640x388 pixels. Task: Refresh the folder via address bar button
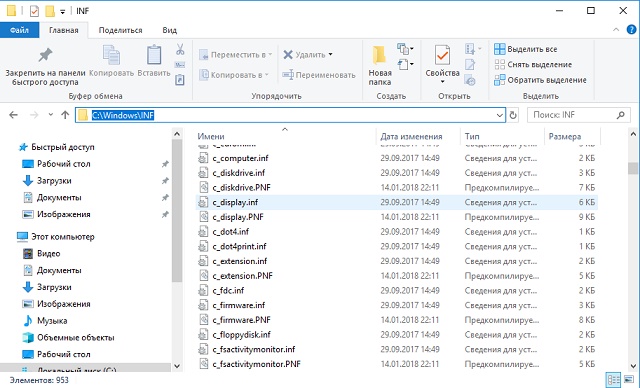pyautogui.click(x=513, y=115)
